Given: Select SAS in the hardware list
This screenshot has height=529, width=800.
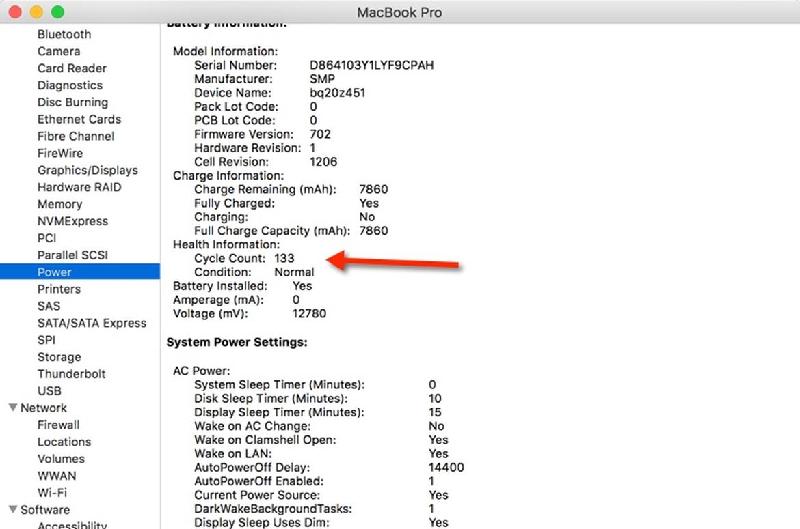Looking at the screenshot, I should pyautogui.click(x=48, y=306).
